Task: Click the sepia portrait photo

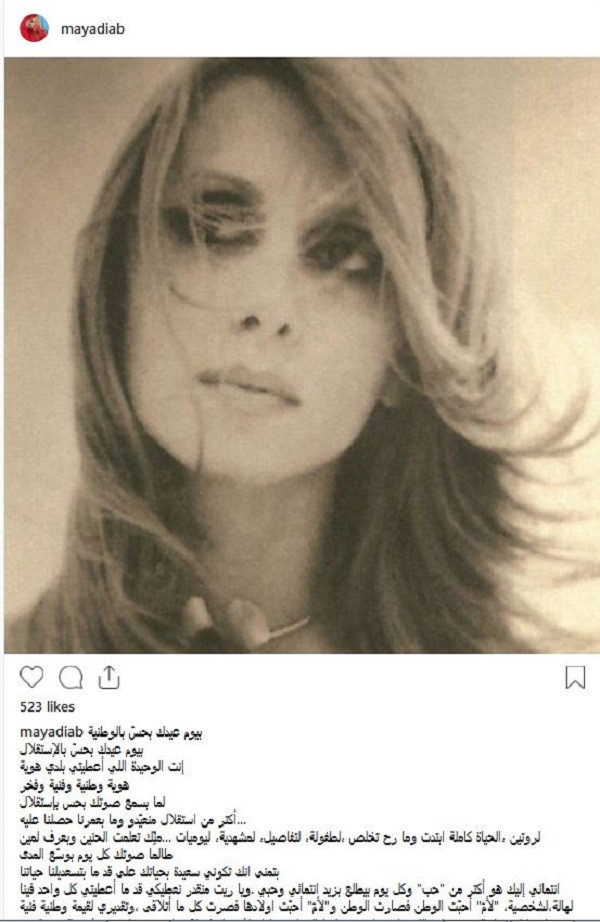Action: [301, 355]
